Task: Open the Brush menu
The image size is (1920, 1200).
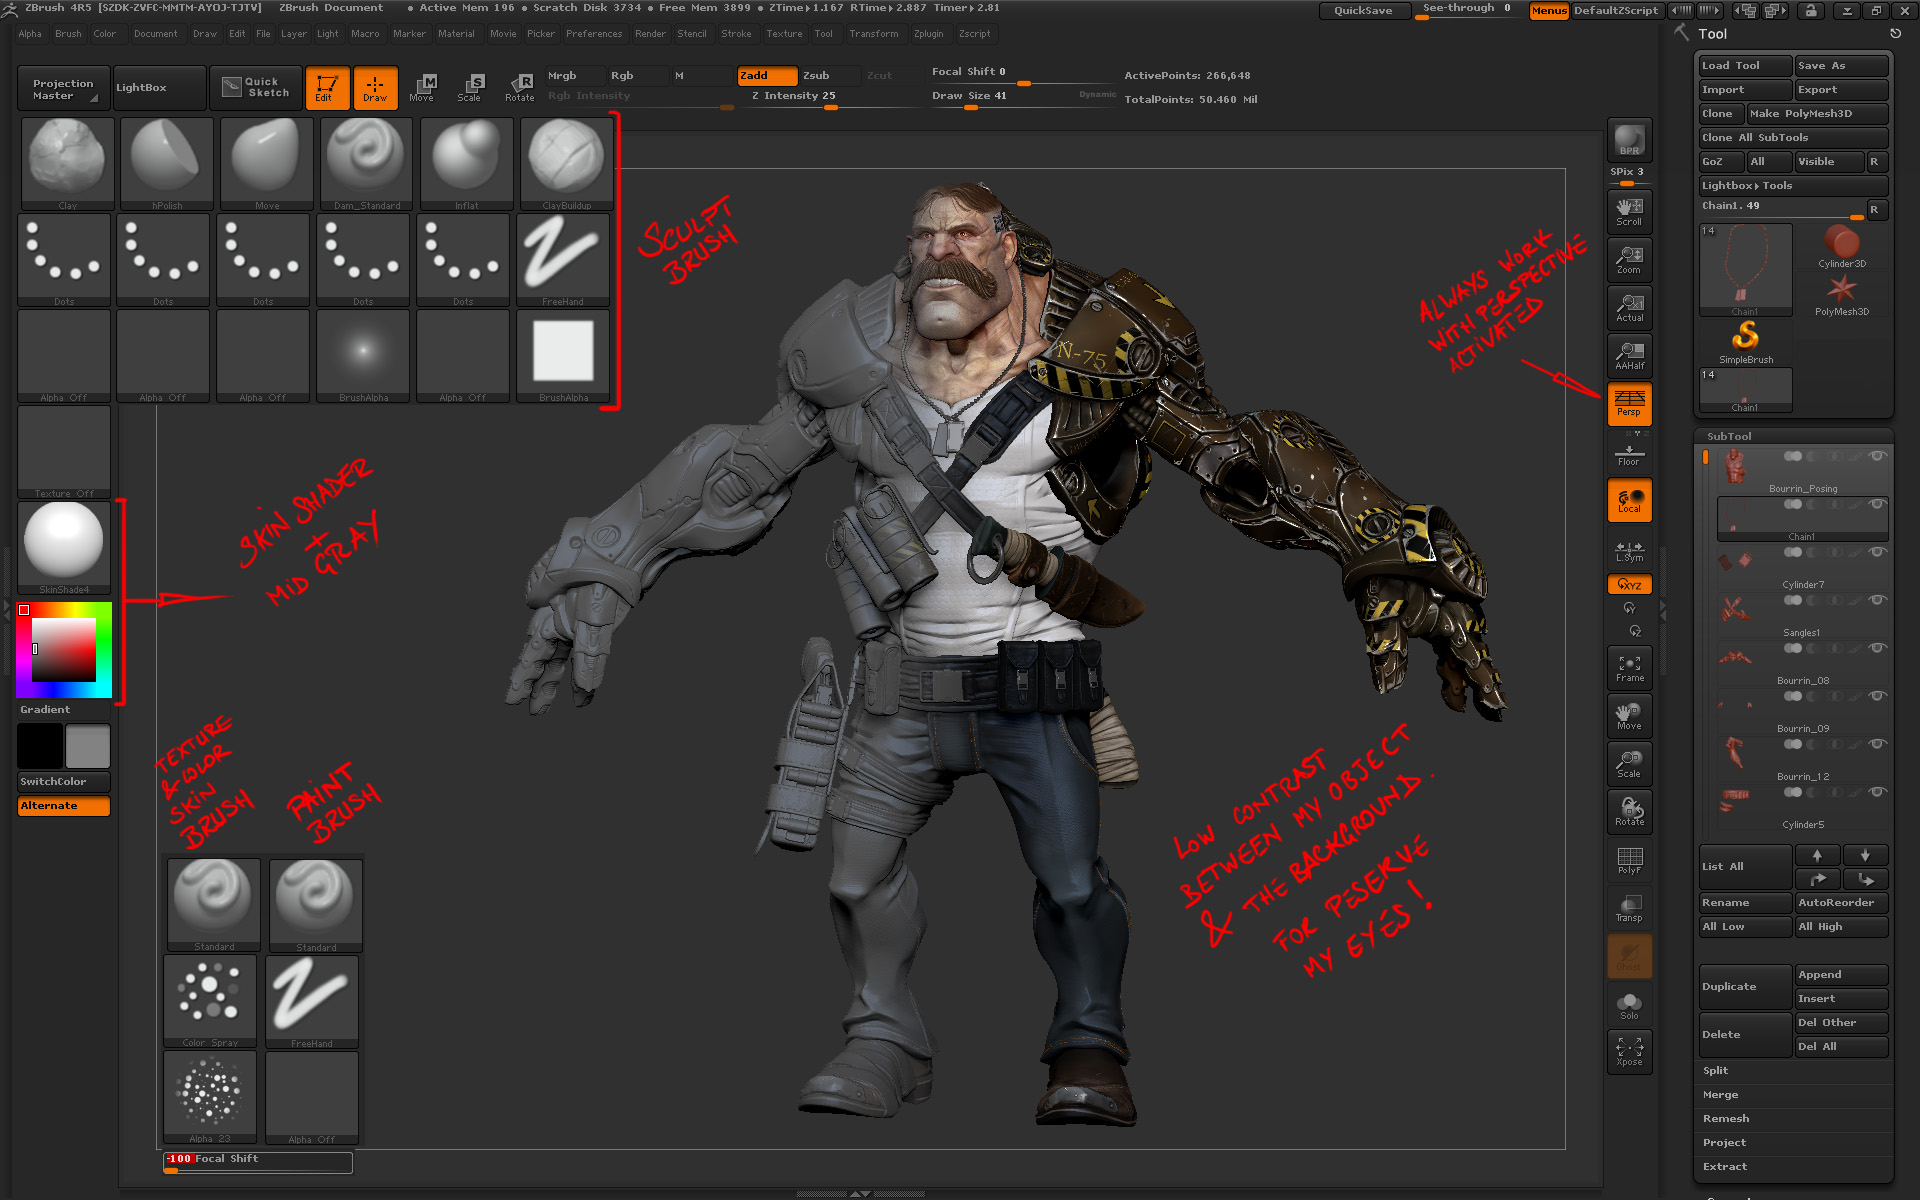Action: [x=68, y=34]
